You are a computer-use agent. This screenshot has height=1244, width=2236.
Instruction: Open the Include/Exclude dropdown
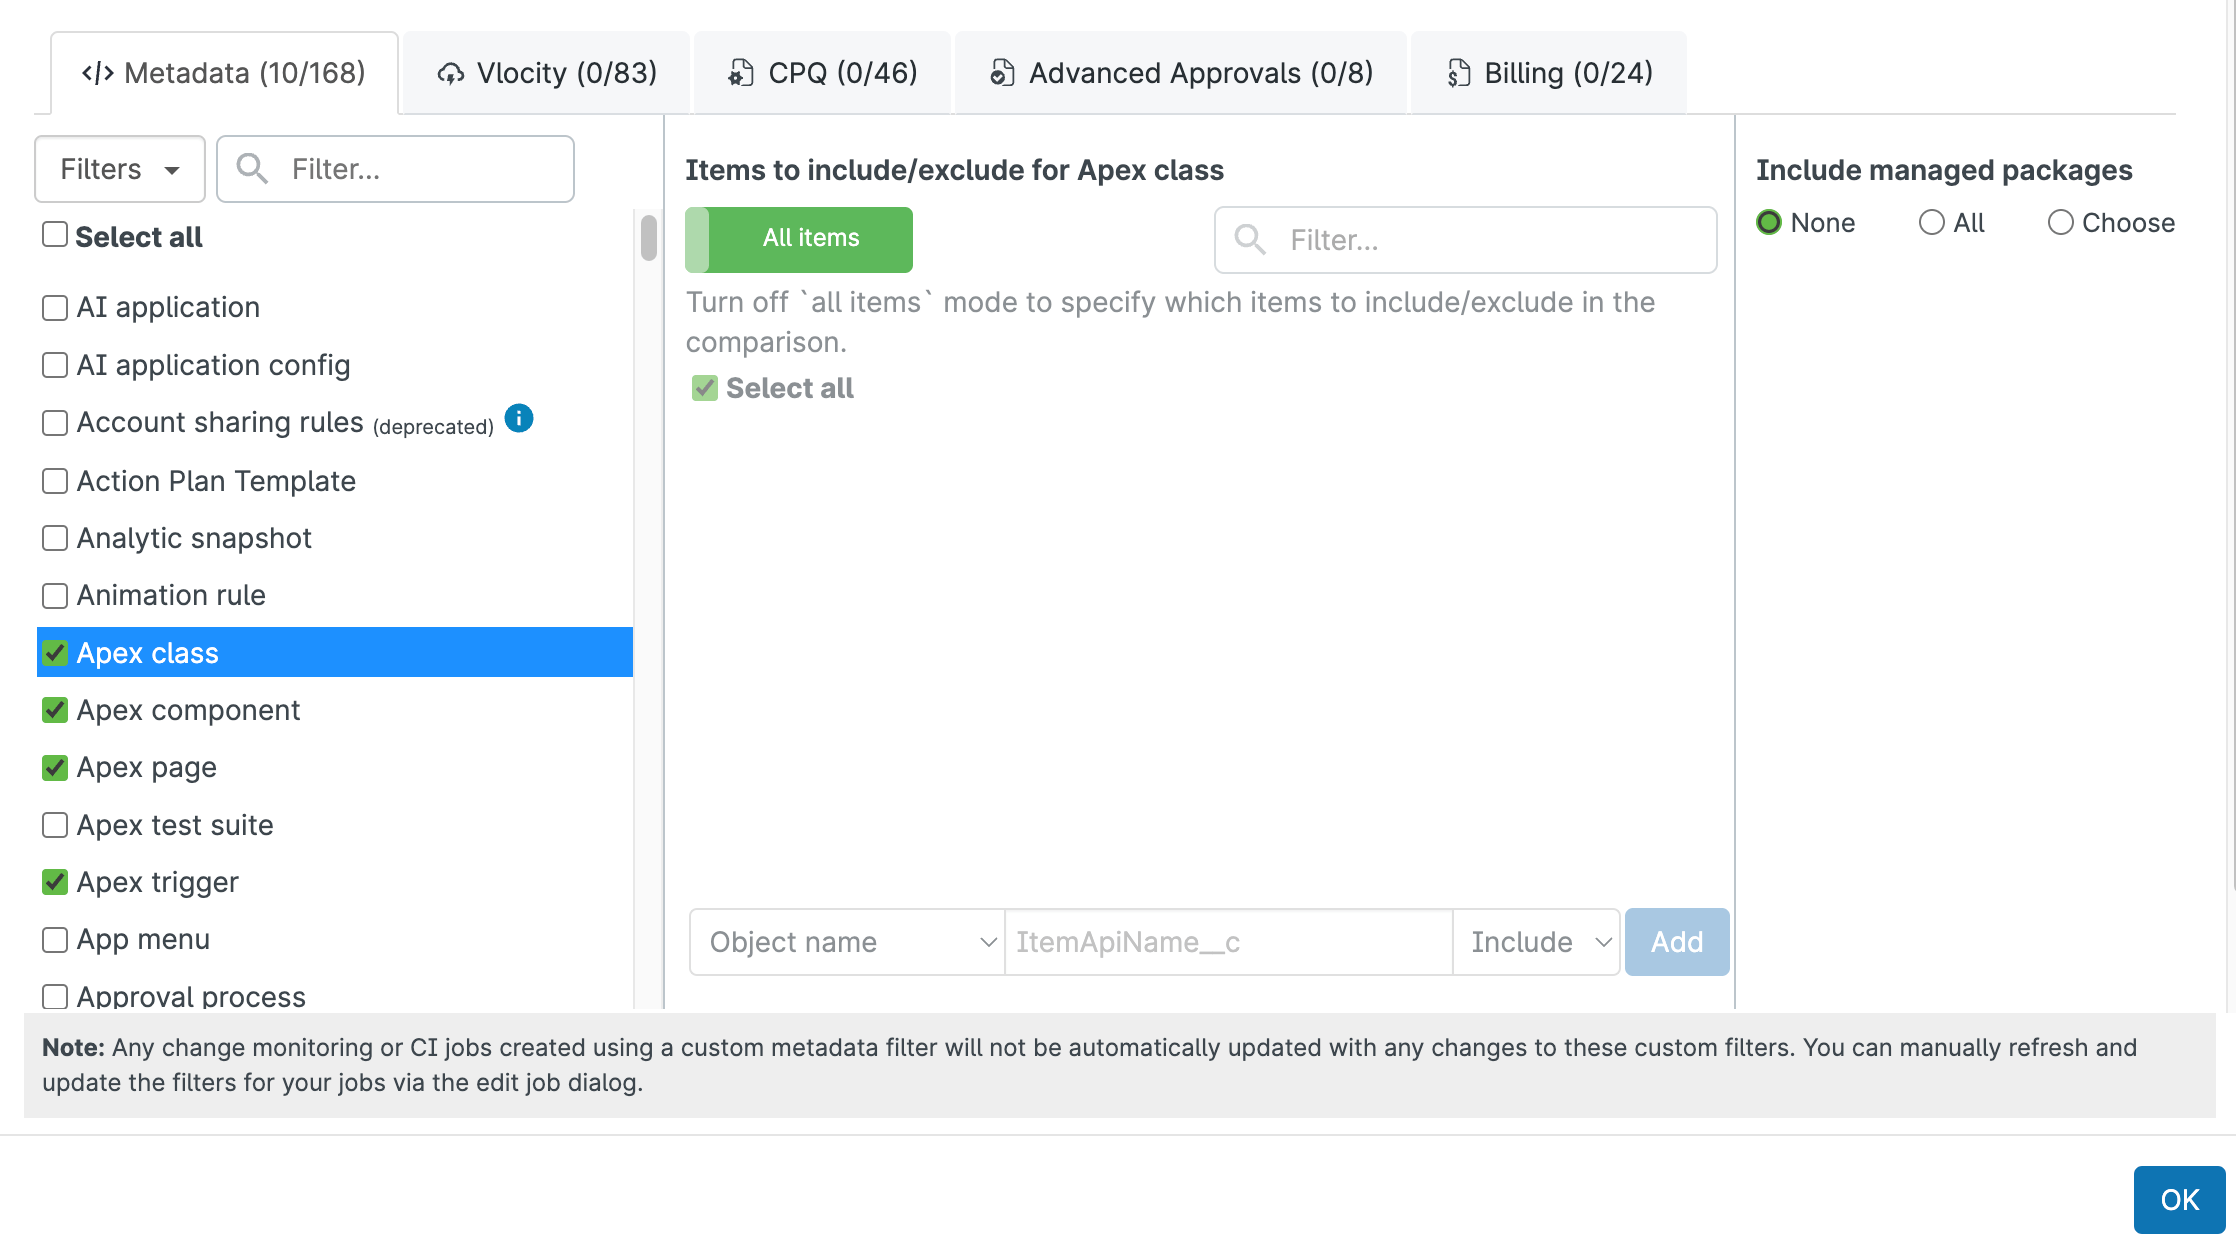click(1536, 942)
